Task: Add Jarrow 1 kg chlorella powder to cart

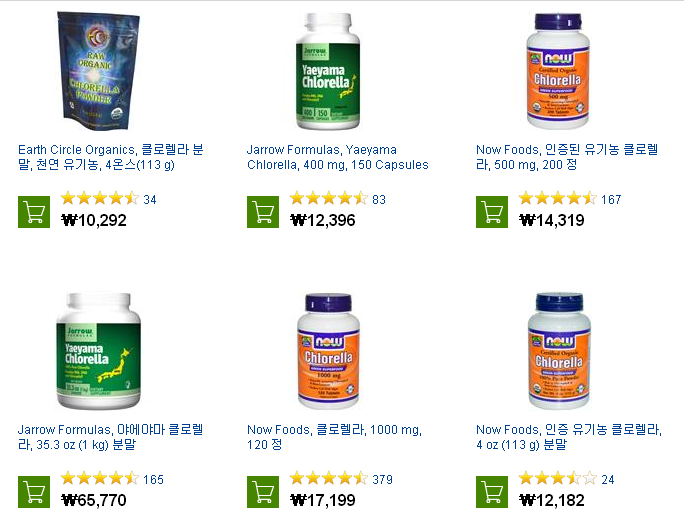Action: (34, 492)
